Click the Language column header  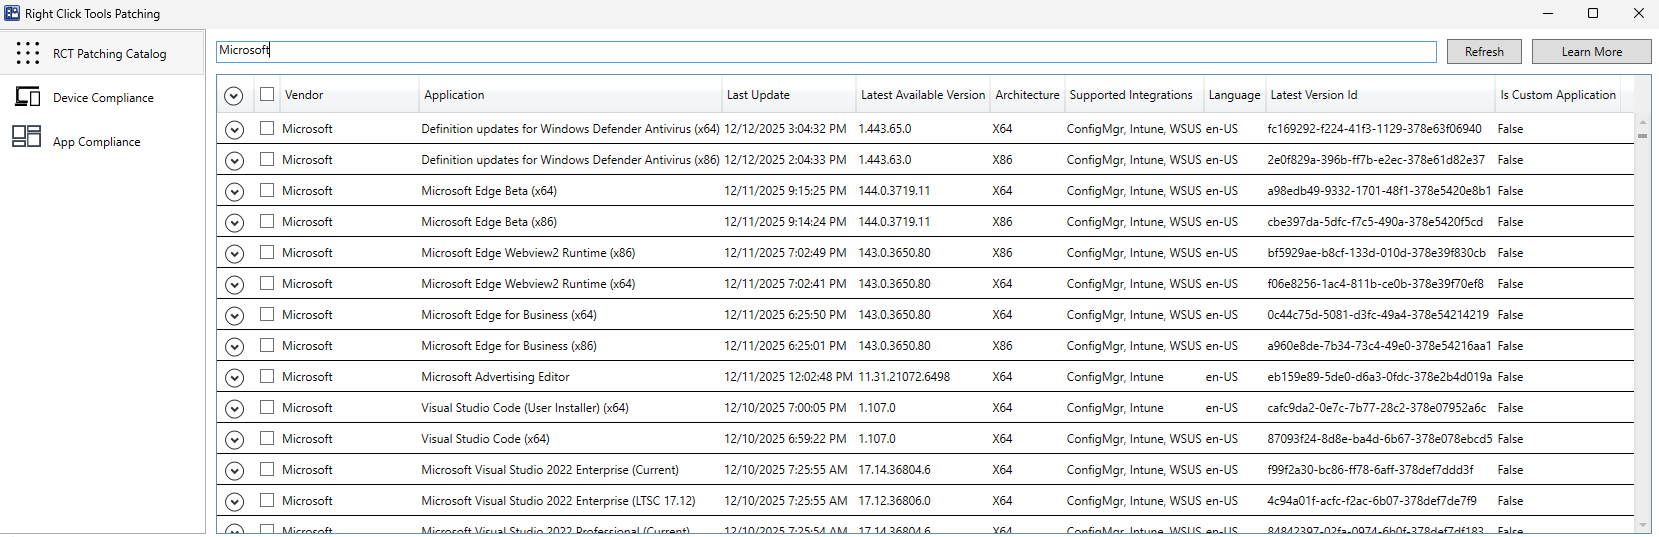(1234, 95)
